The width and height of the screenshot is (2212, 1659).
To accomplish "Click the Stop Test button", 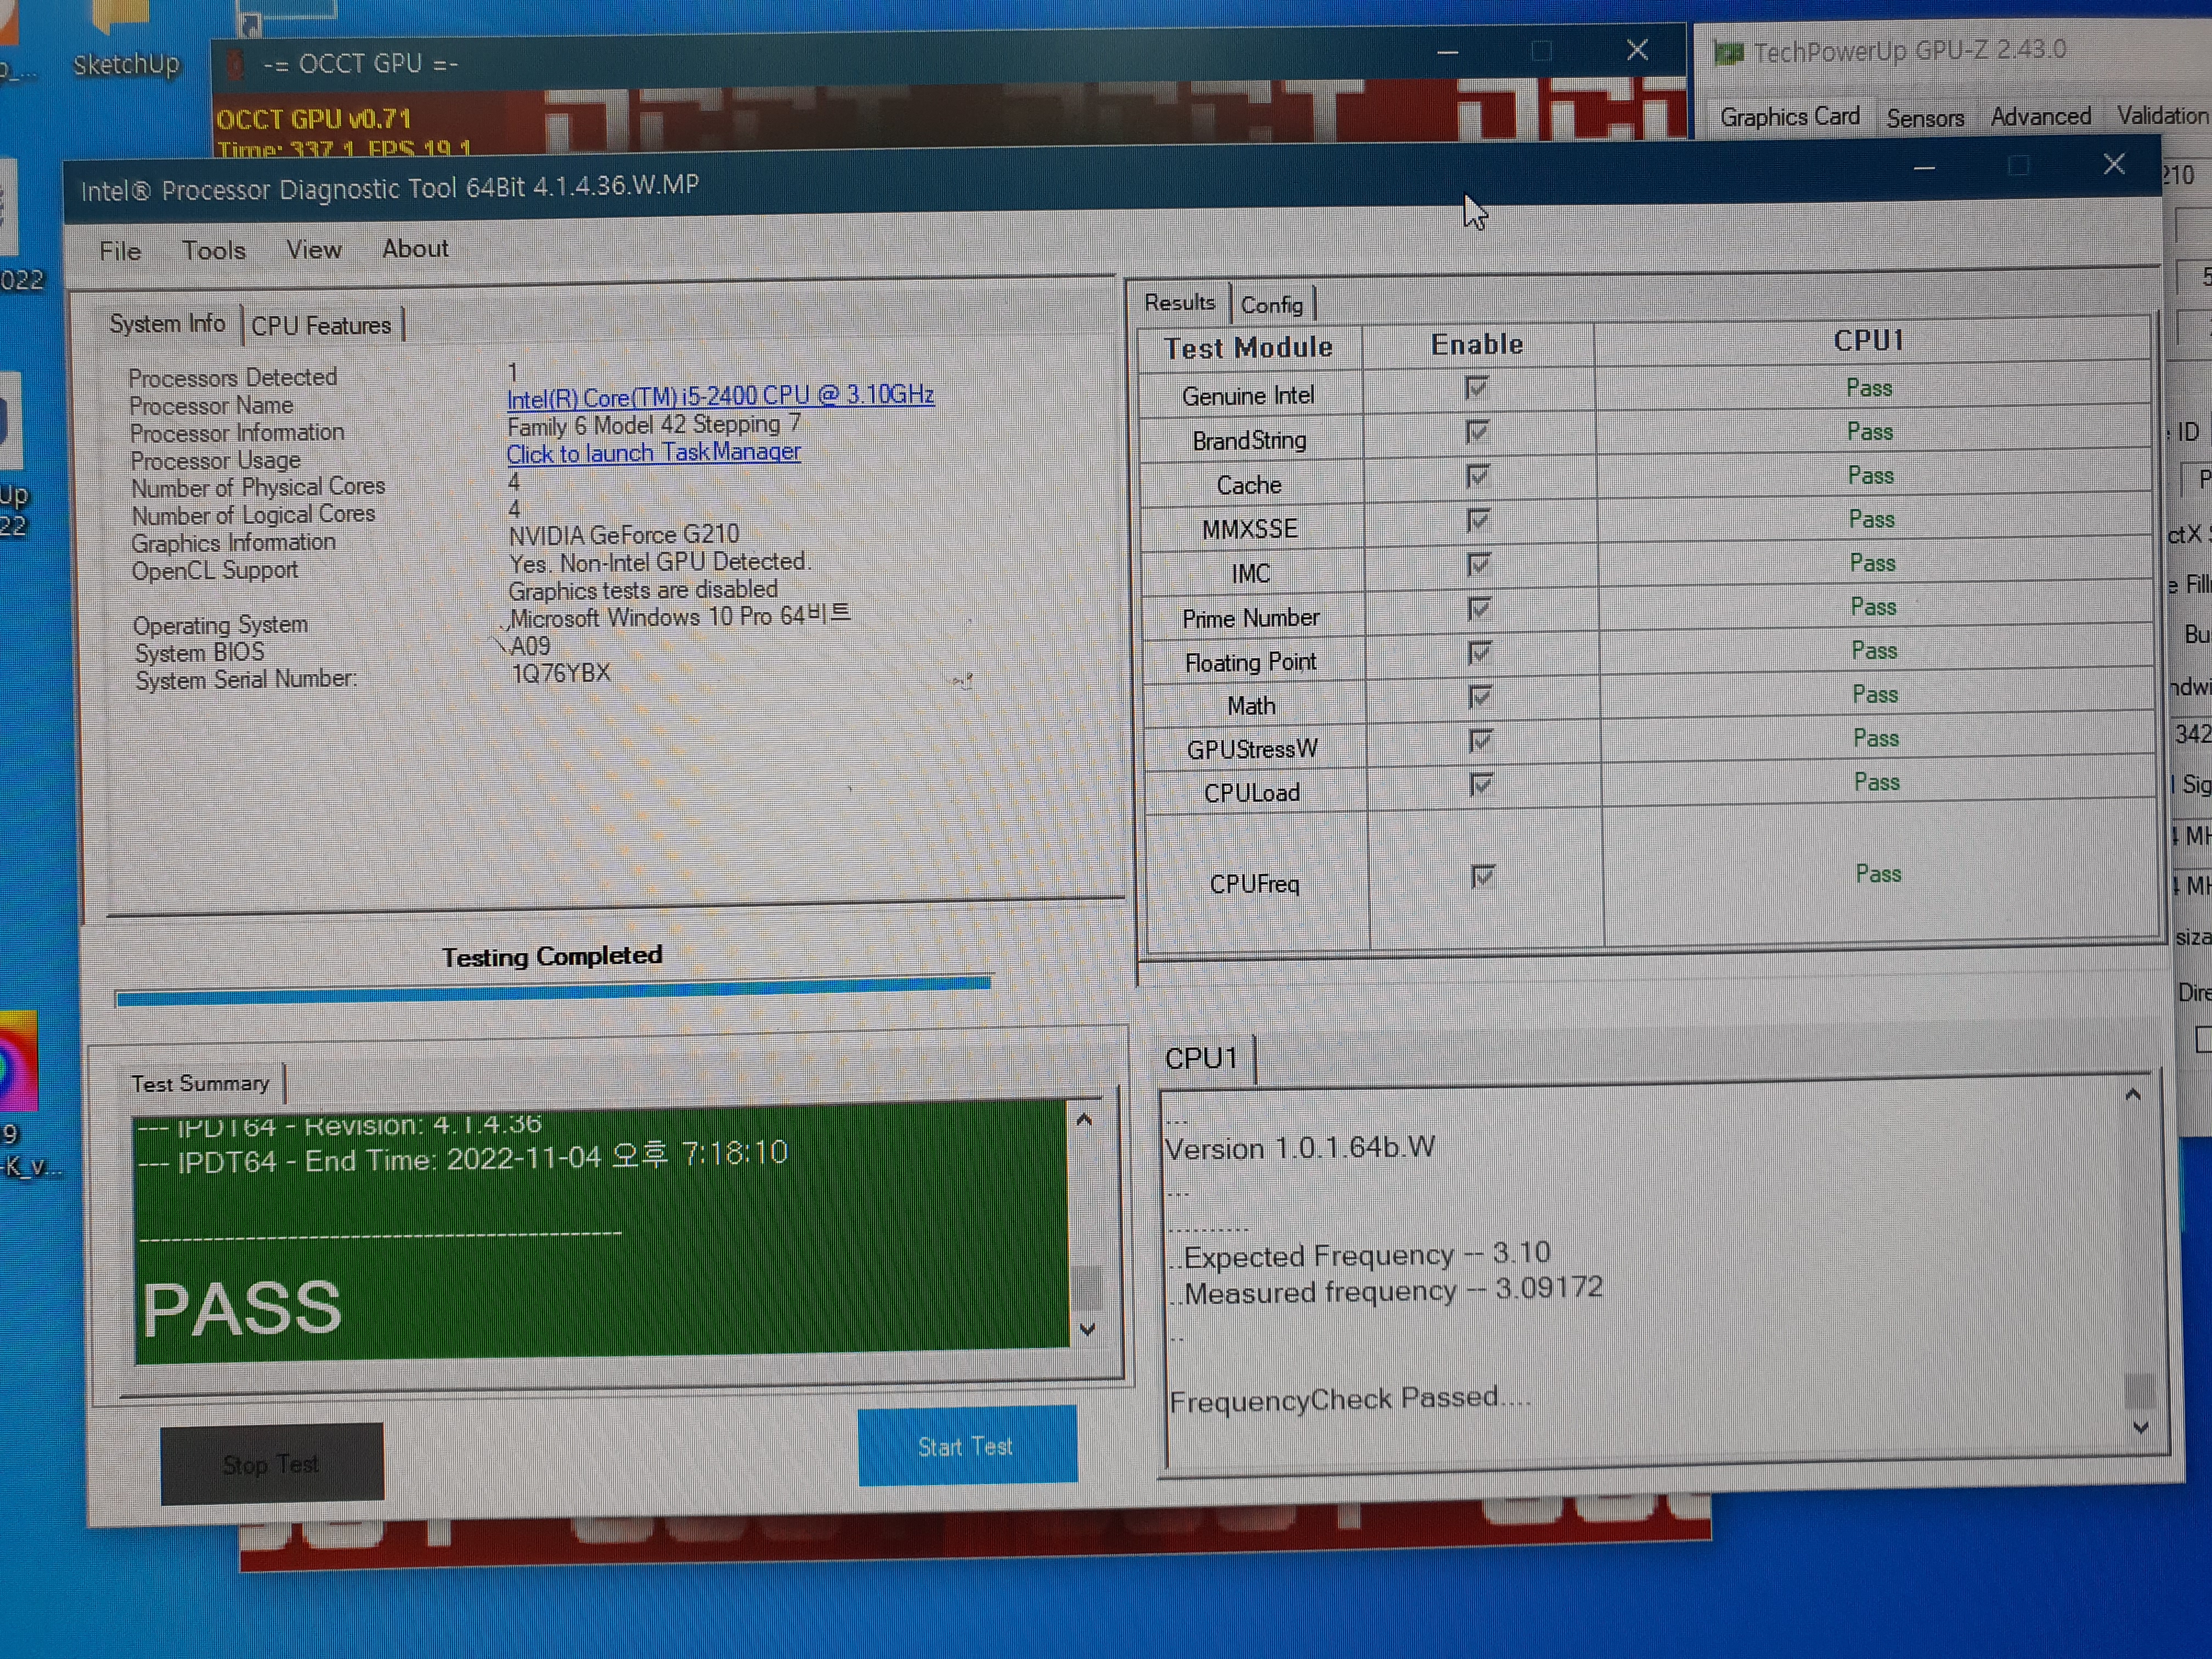I will coord(271,1464).
